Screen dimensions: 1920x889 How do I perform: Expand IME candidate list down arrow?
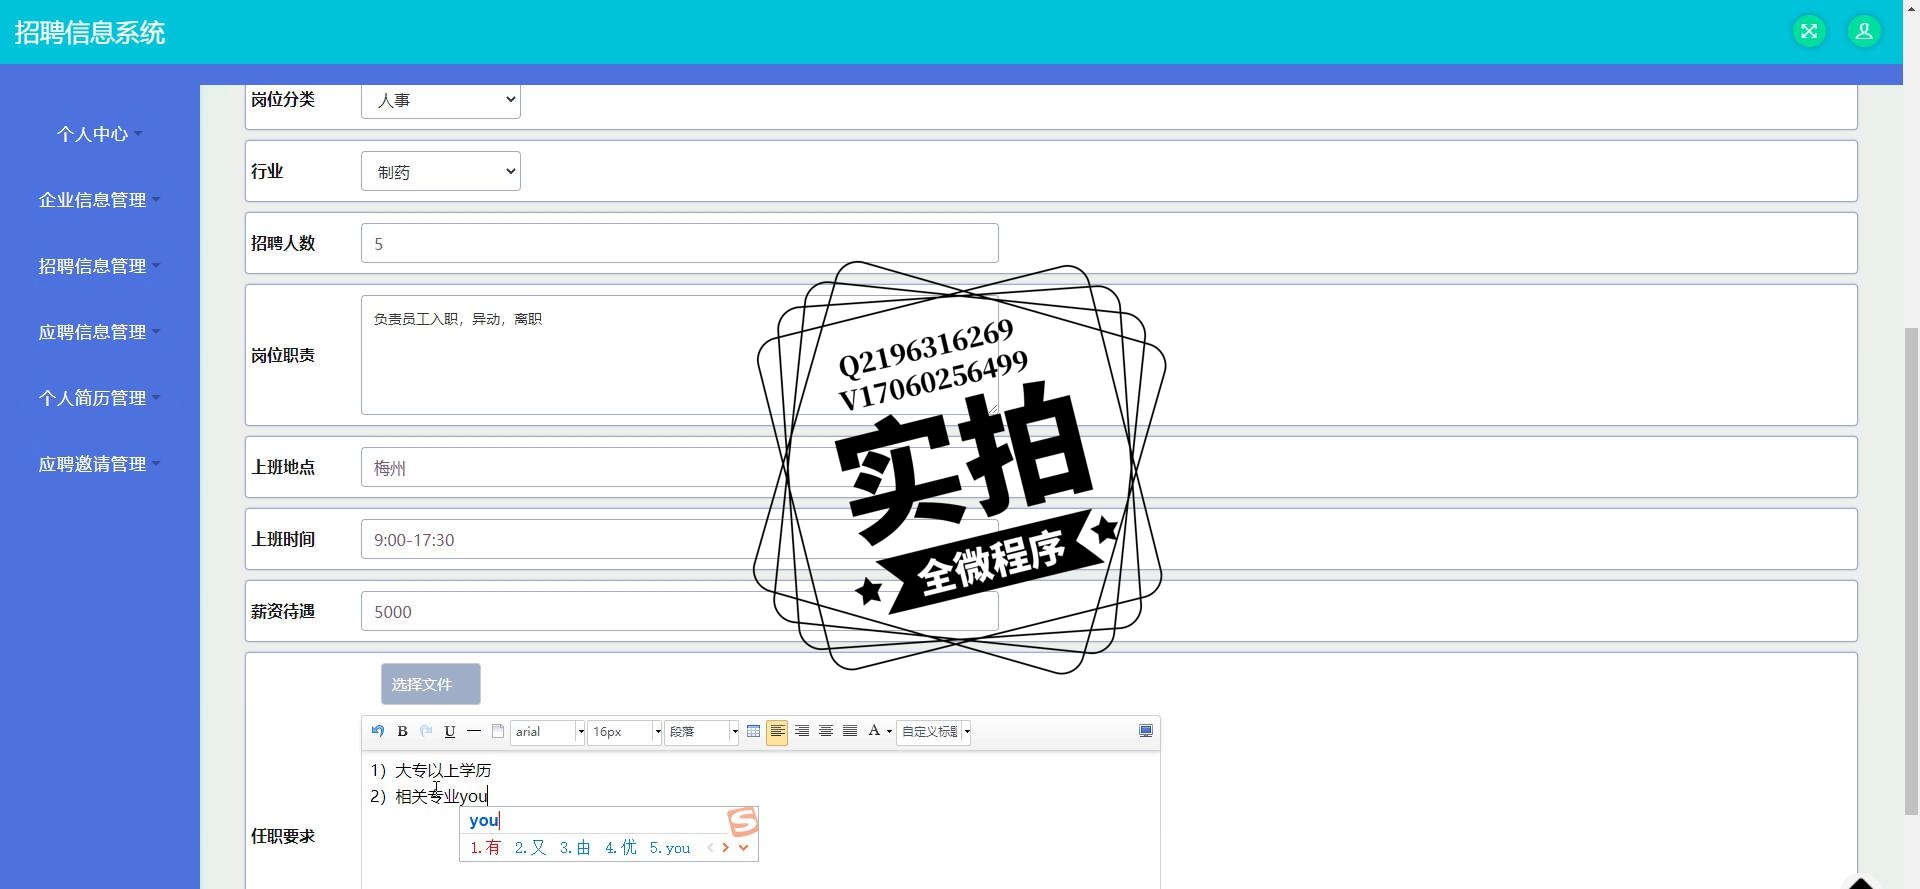[x=743, y=848]
